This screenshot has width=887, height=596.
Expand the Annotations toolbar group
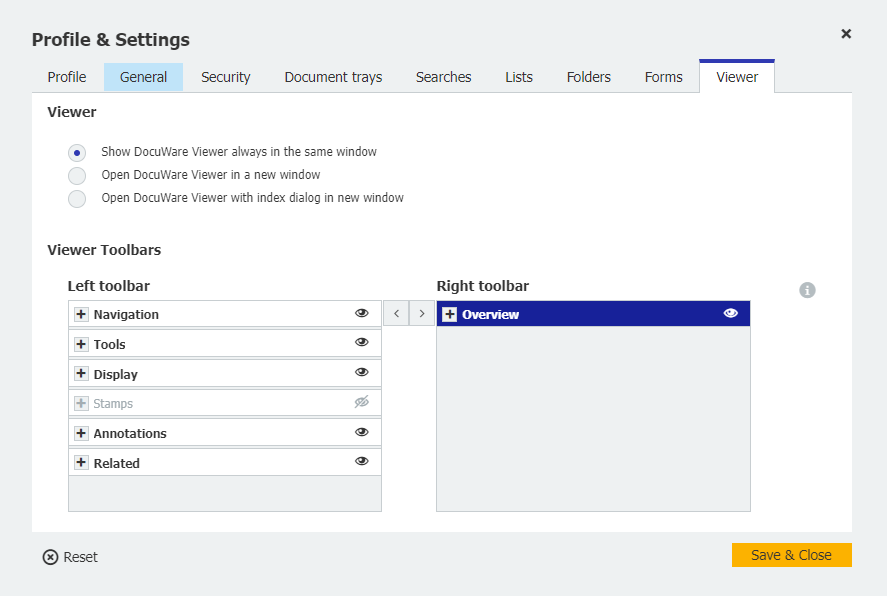81,434
